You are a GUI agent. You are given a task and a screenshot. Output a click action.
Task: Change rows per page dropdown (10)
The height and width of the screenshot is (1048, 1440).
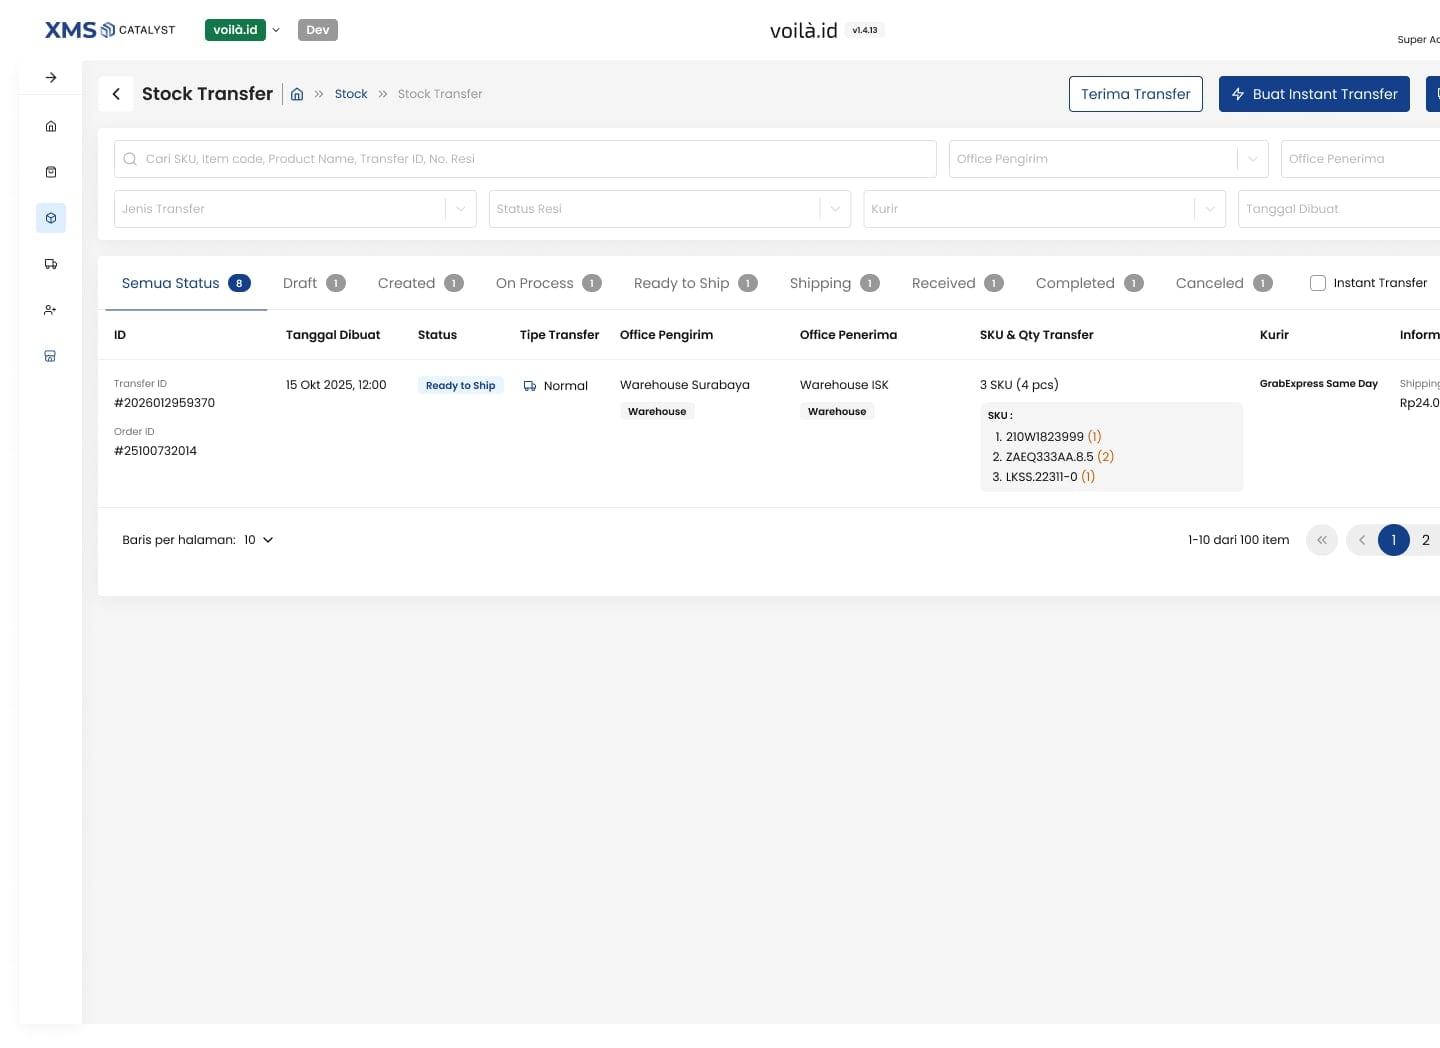pyautogui.click(x=259, y=540)
